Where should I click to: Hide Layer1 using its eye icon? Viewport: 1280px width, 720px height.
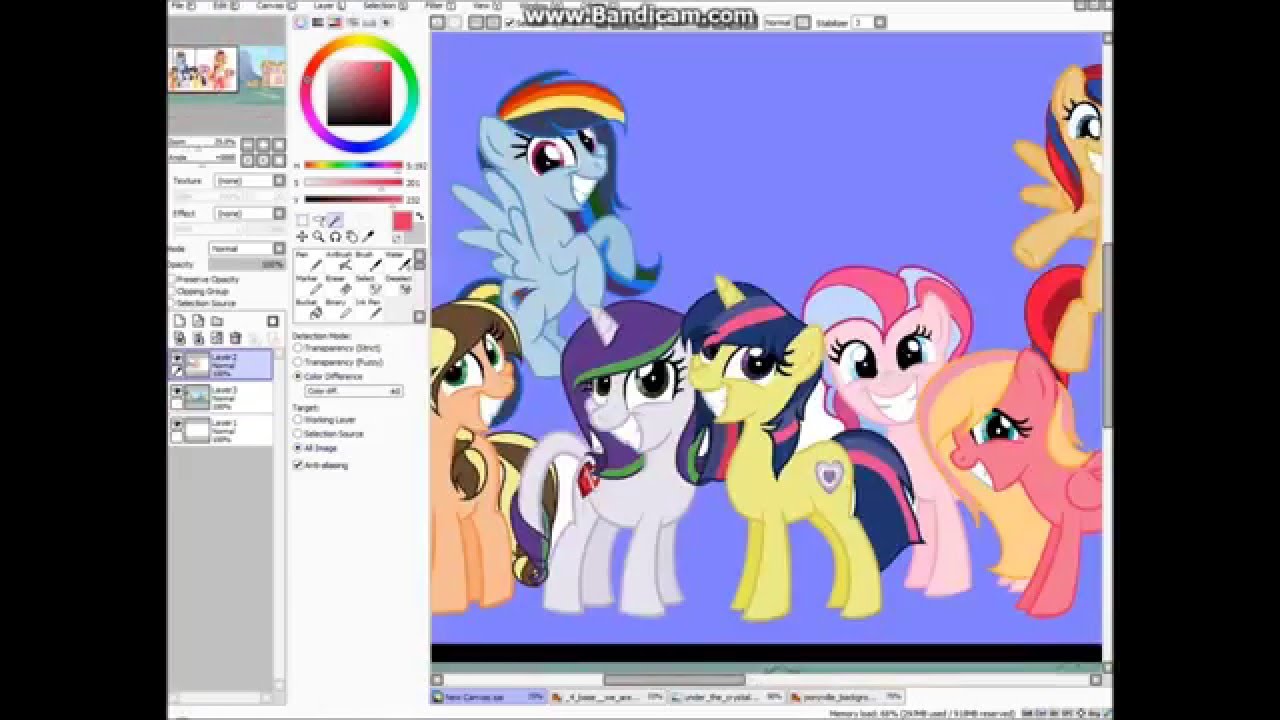click(177, 424)
